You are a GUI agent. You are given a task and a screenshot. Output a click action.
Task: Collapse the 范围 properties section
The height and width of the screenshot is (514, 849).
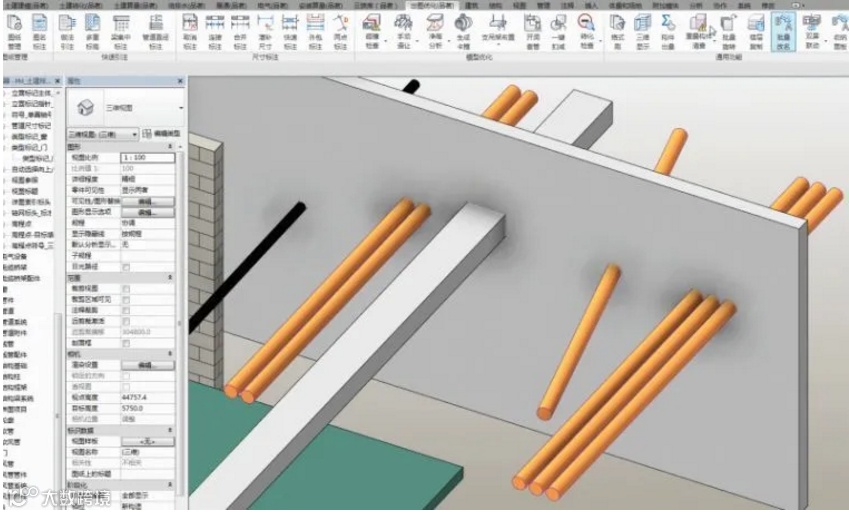pyautogui.click(x=170, y=277)
